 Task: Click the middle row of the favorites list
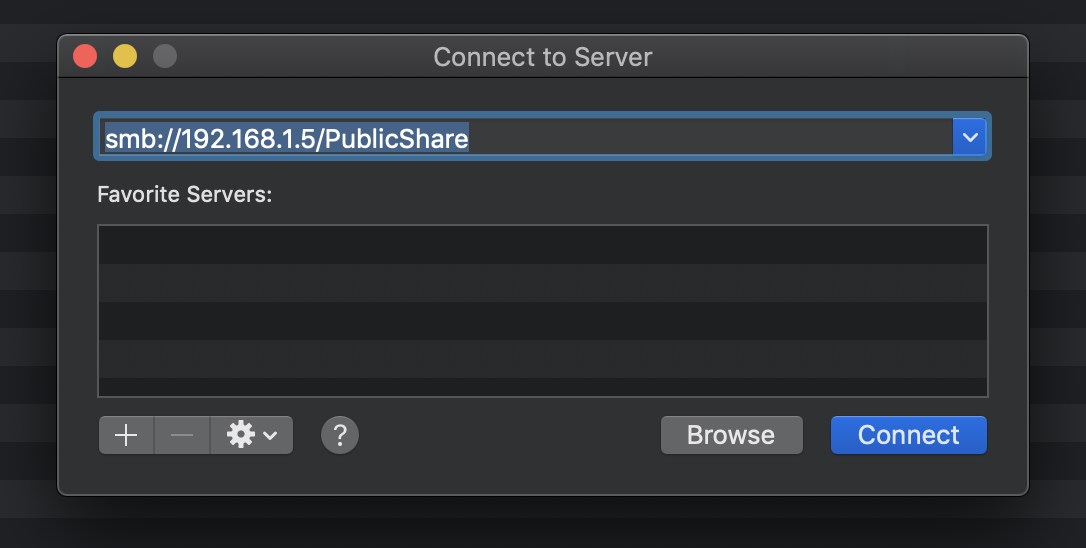pyautogui.click(x=542, y=321)
